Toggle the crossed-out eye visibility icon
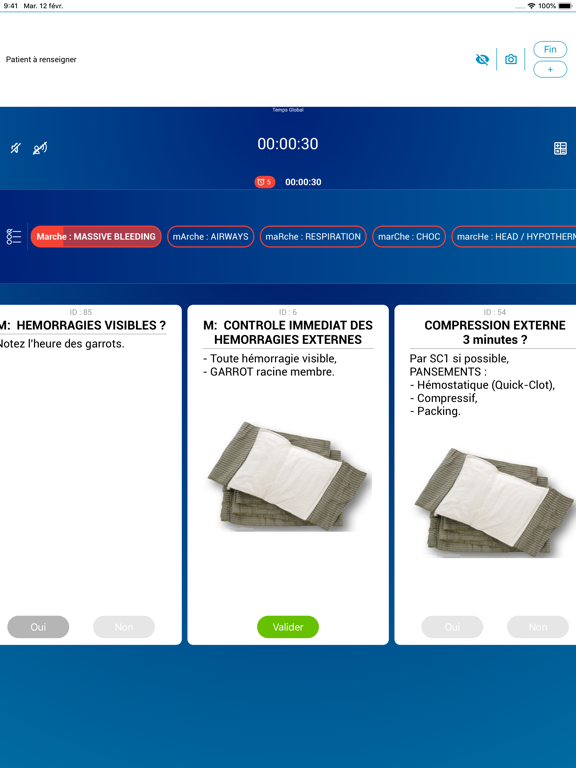The height and width of the screenshot is (768, 576). 482,59
